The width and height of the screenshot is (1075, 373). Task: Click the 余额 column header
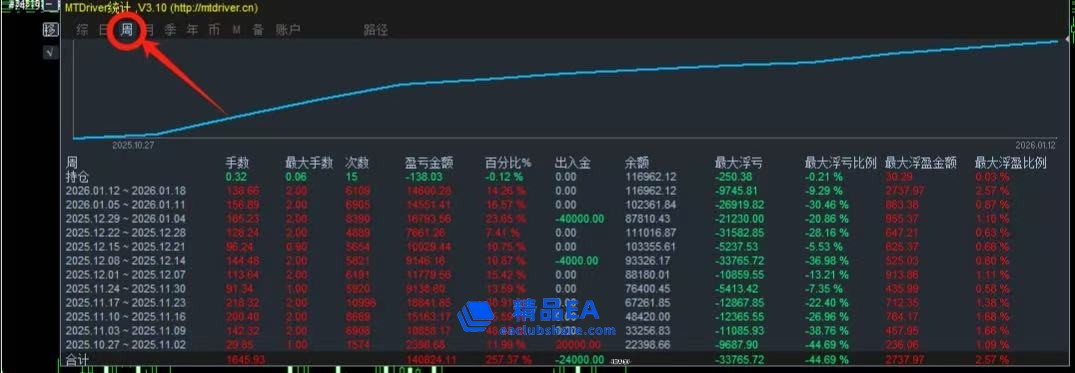point(636,163)
